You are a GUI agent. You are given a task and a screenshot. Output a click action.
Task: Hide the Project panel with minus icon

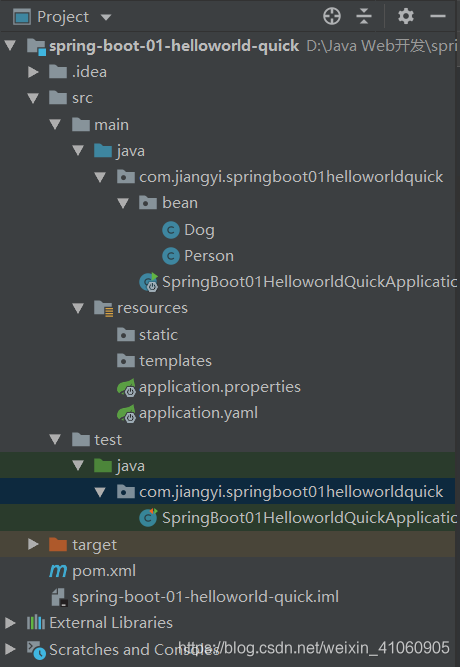437,17
